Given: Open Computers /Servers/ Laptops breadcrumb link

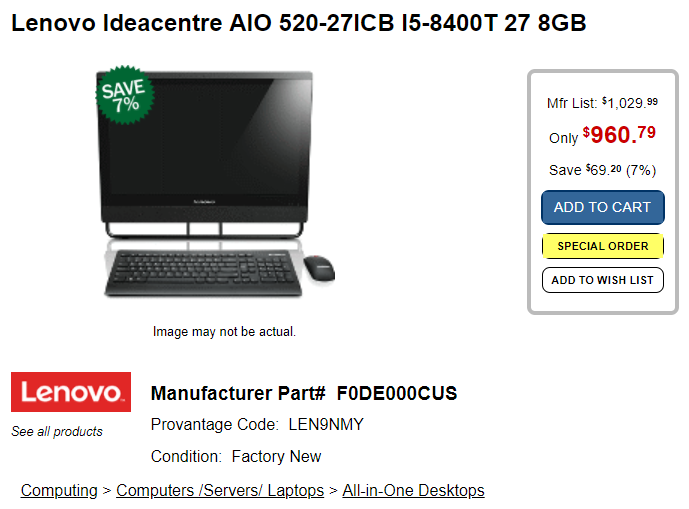Looking at the screenshot, I should (220, 490).
